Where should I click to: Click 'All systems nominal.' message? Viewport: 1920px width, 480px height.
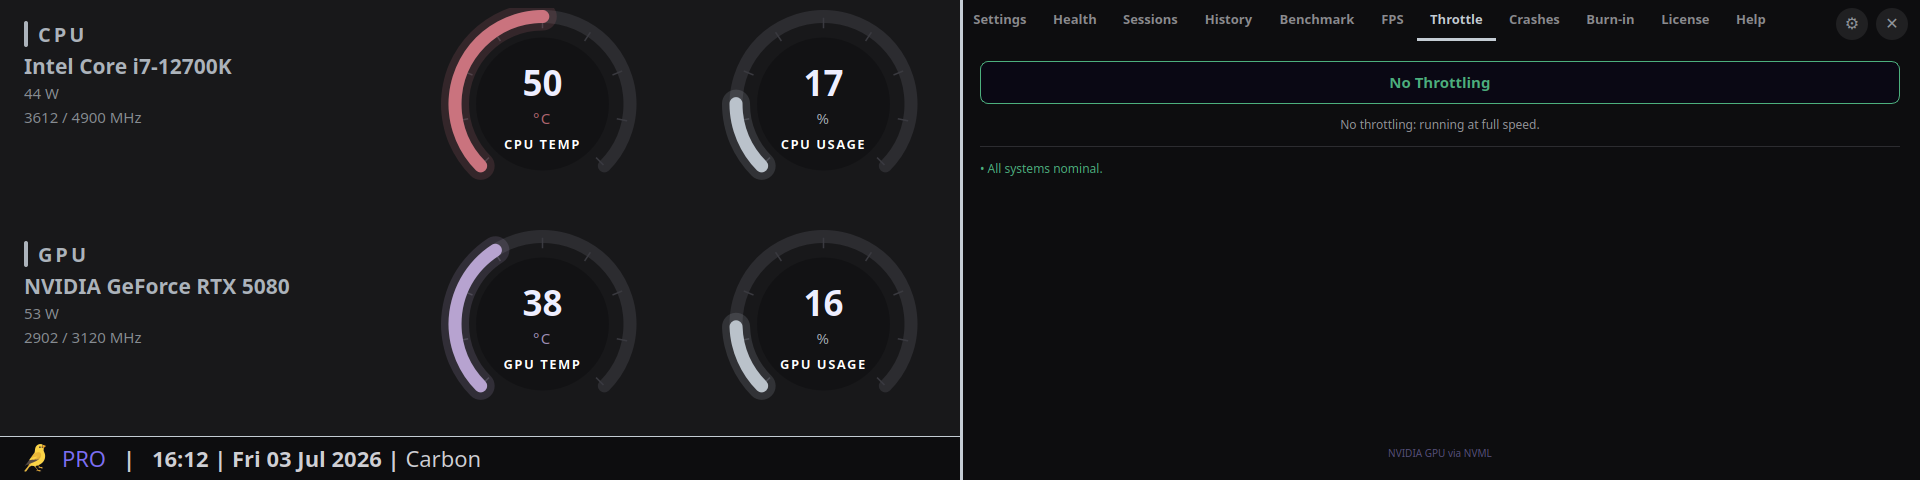coord(1041,169)
